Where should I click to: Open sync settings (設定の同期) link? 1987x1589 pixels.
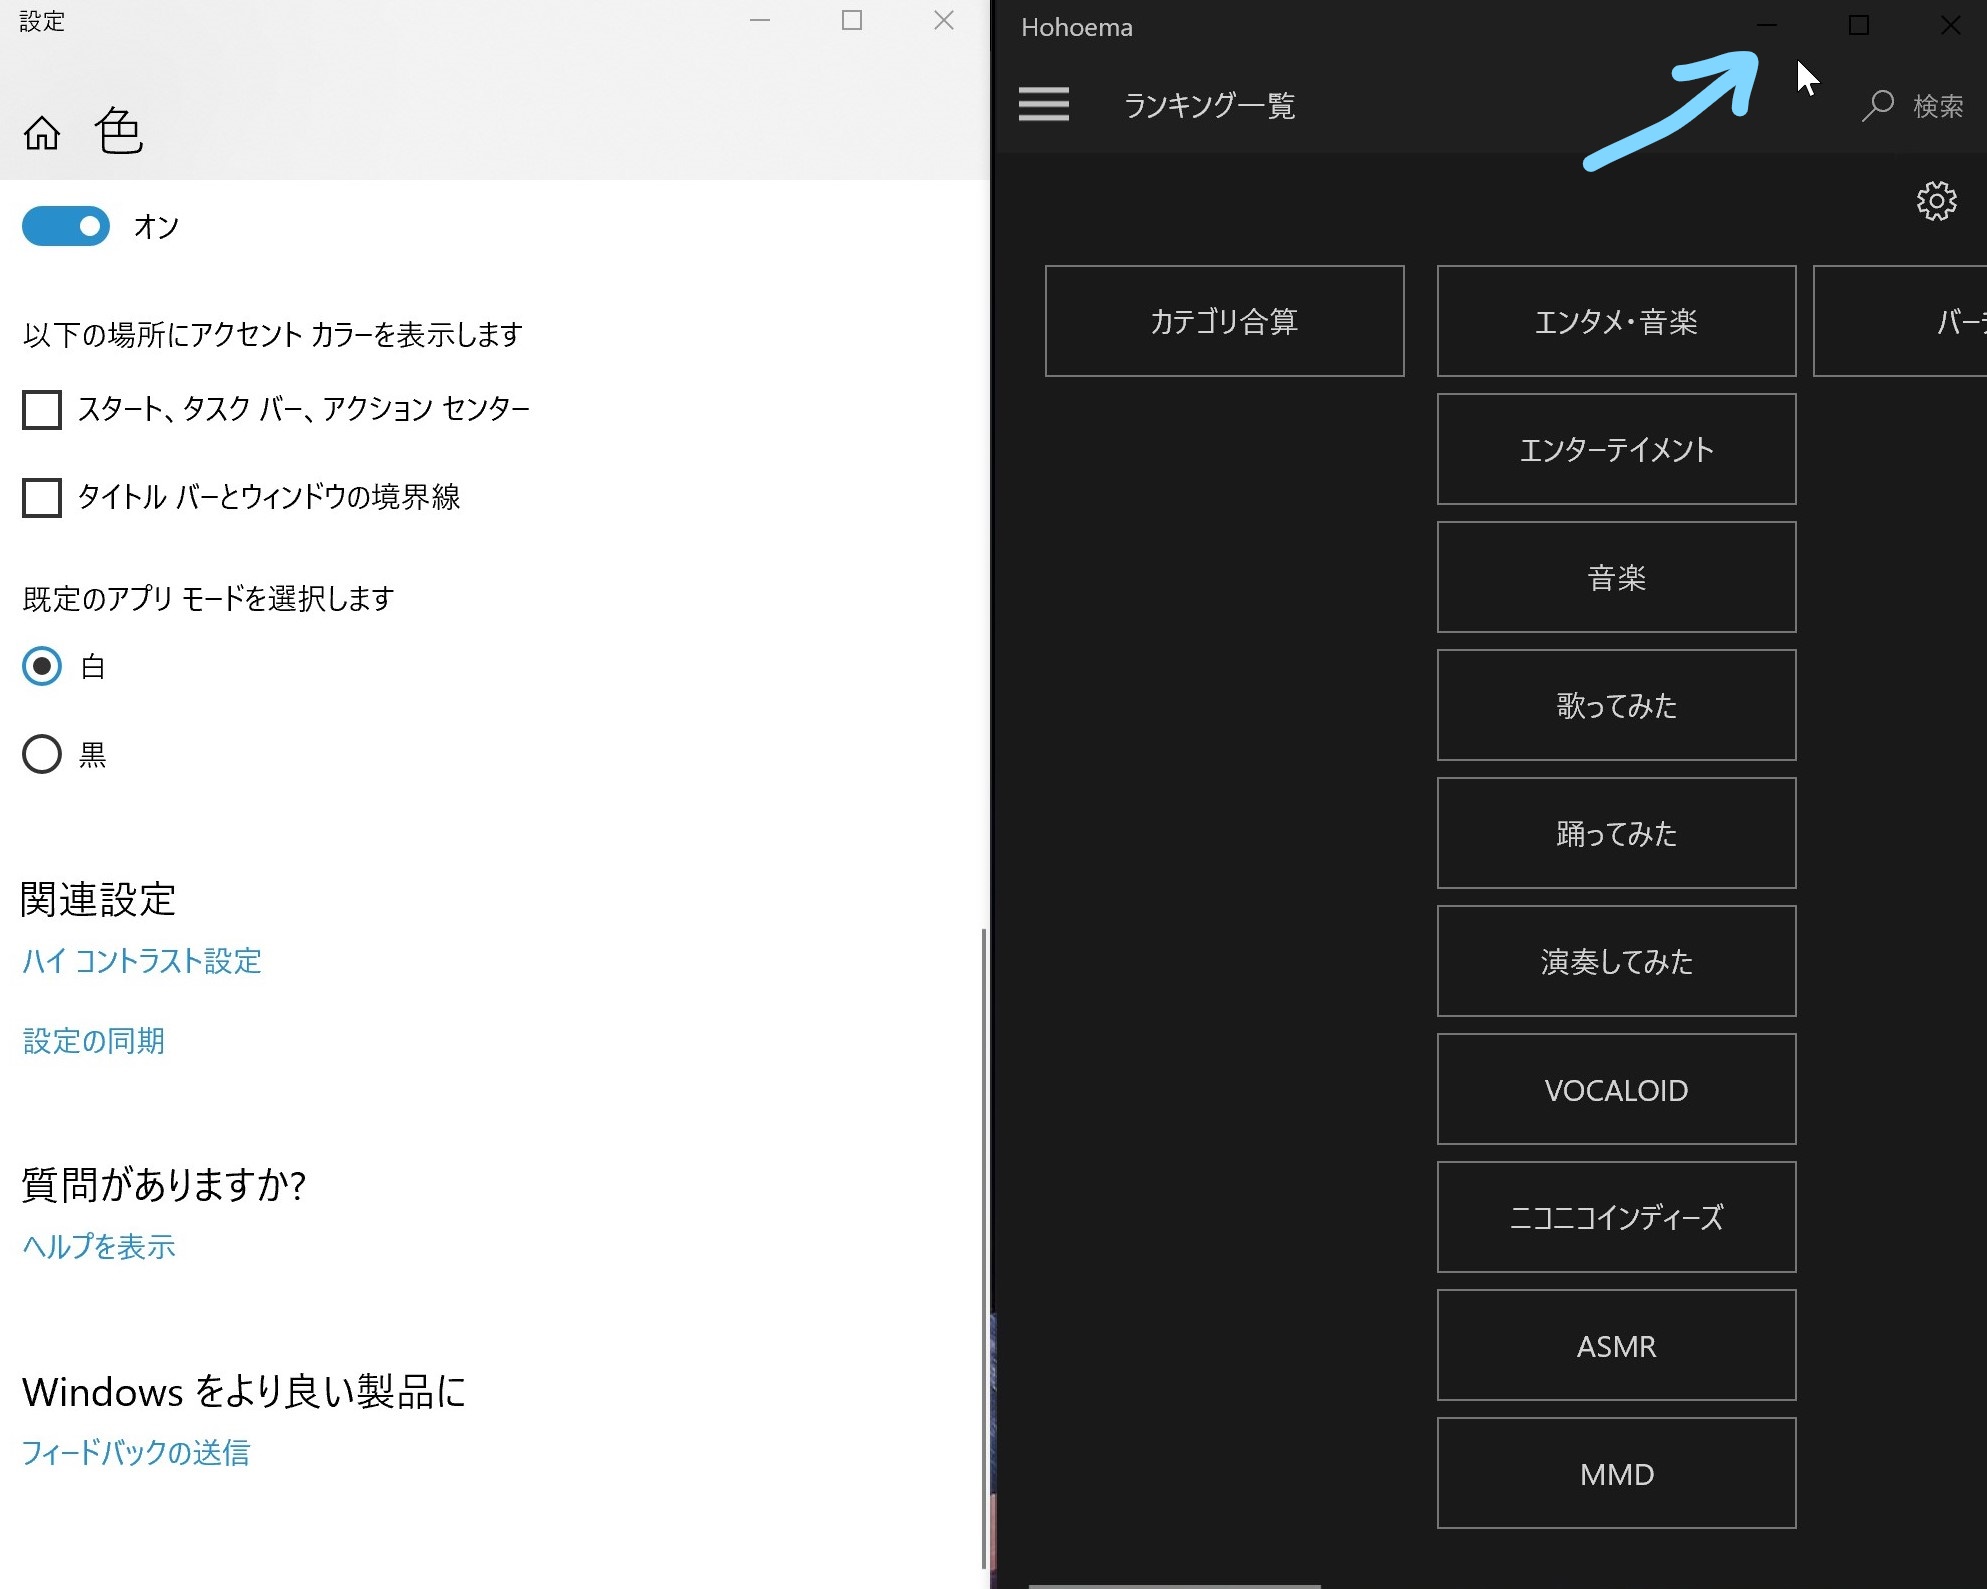pyautogui.click(x=93, y=1041)
